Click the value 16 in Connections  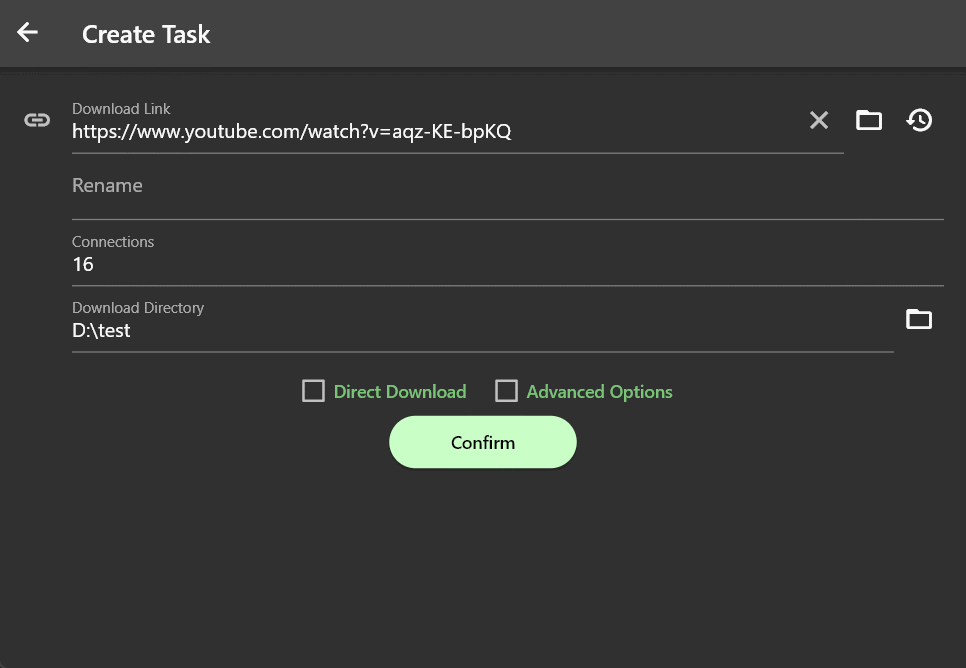83,265
